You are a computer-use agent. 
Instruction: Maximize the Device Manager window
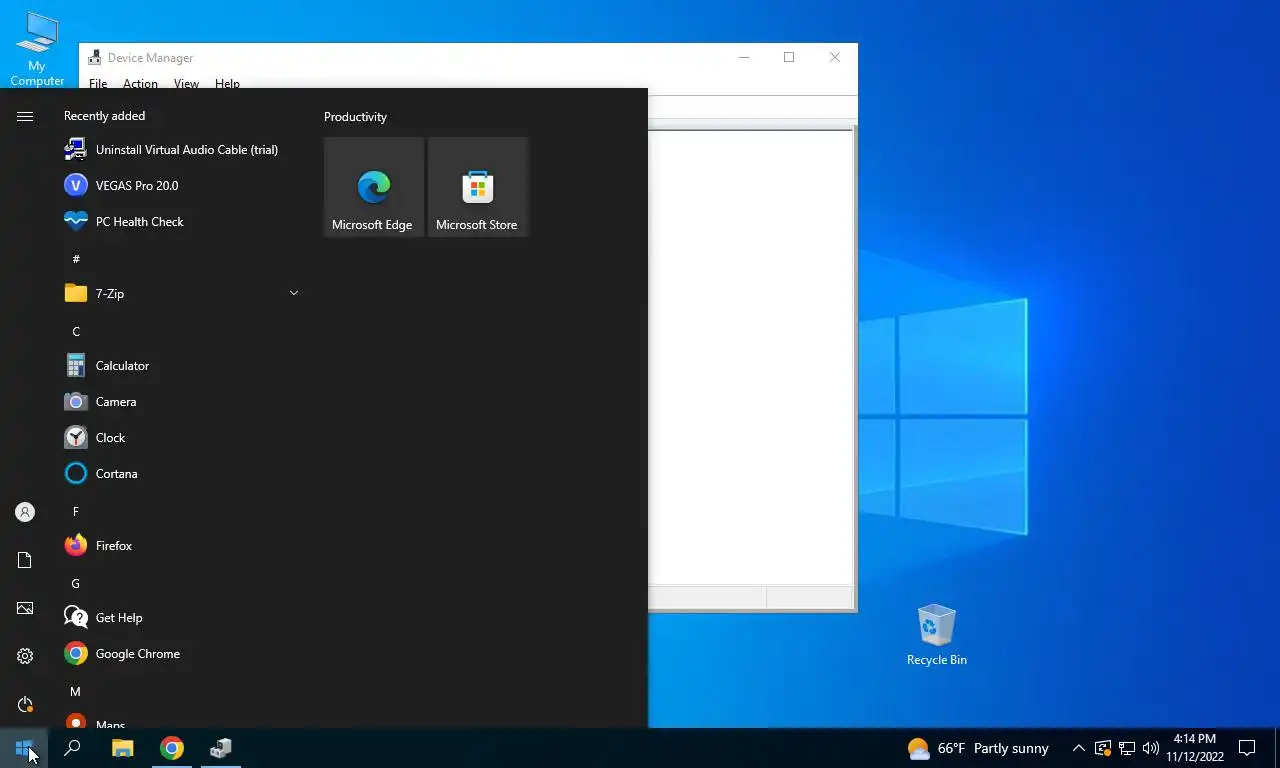[789, 57]
